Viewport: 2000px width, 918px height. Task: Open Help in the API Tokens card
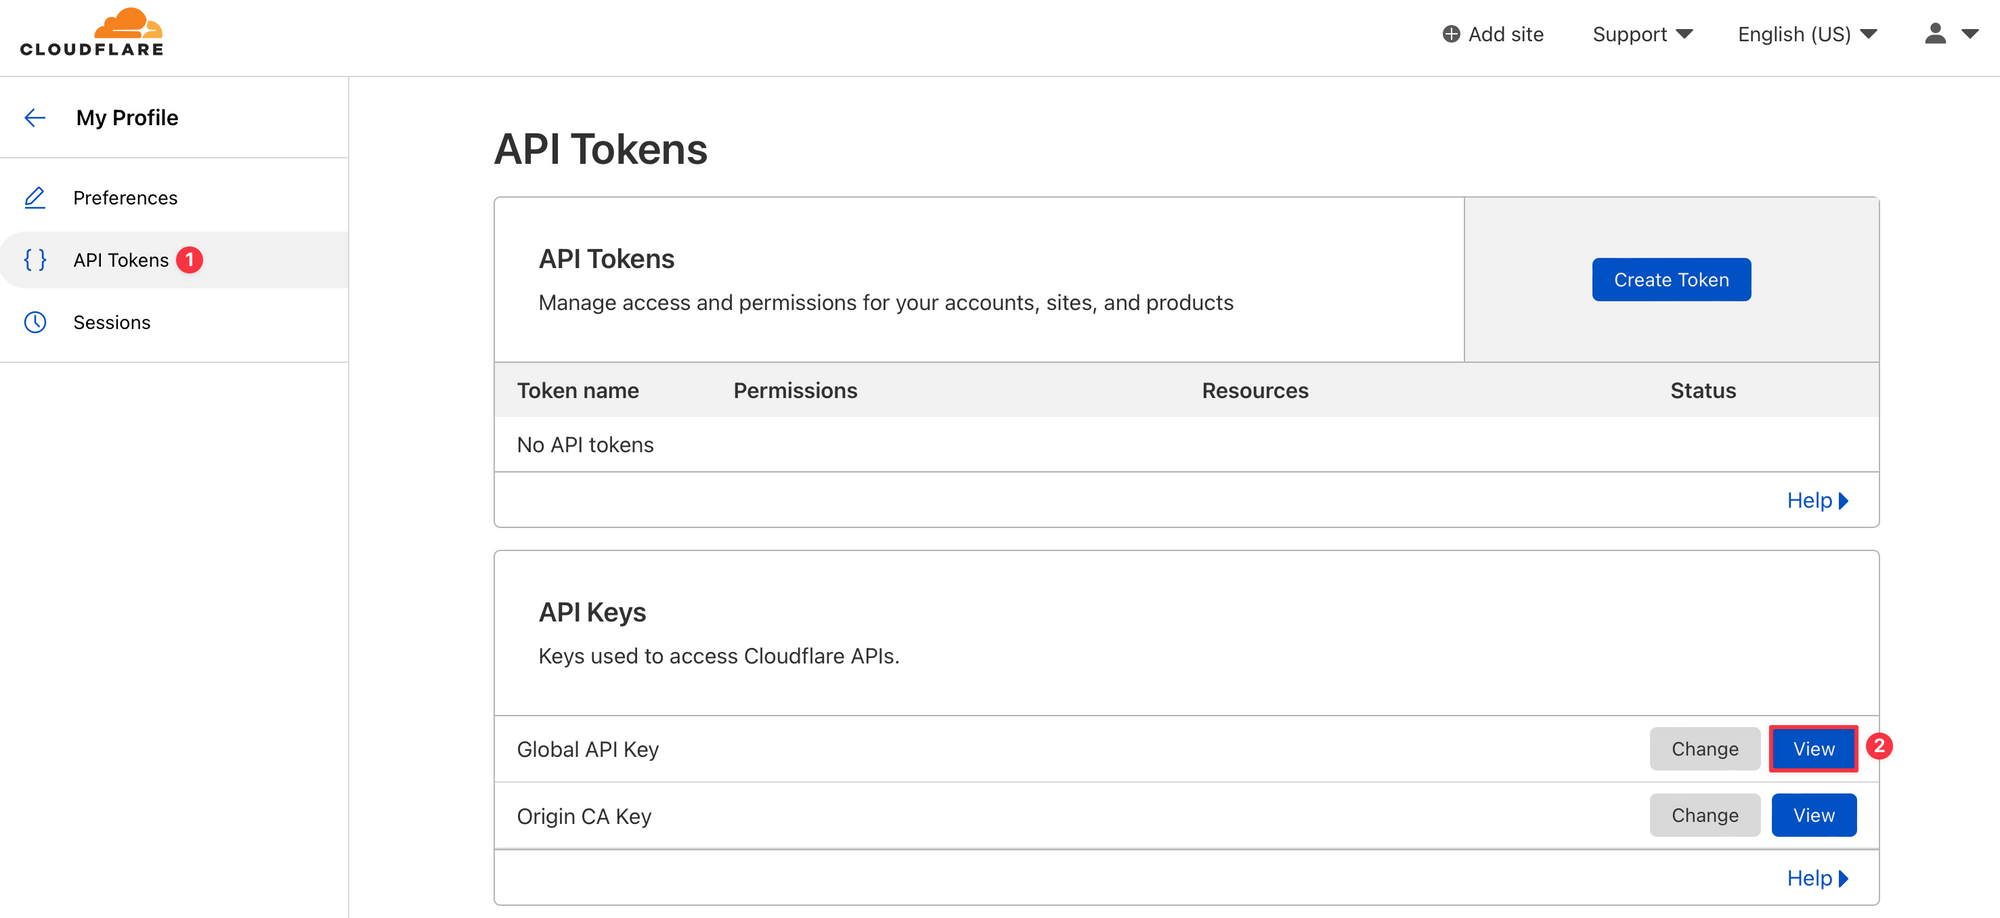tap(1817, 501)
